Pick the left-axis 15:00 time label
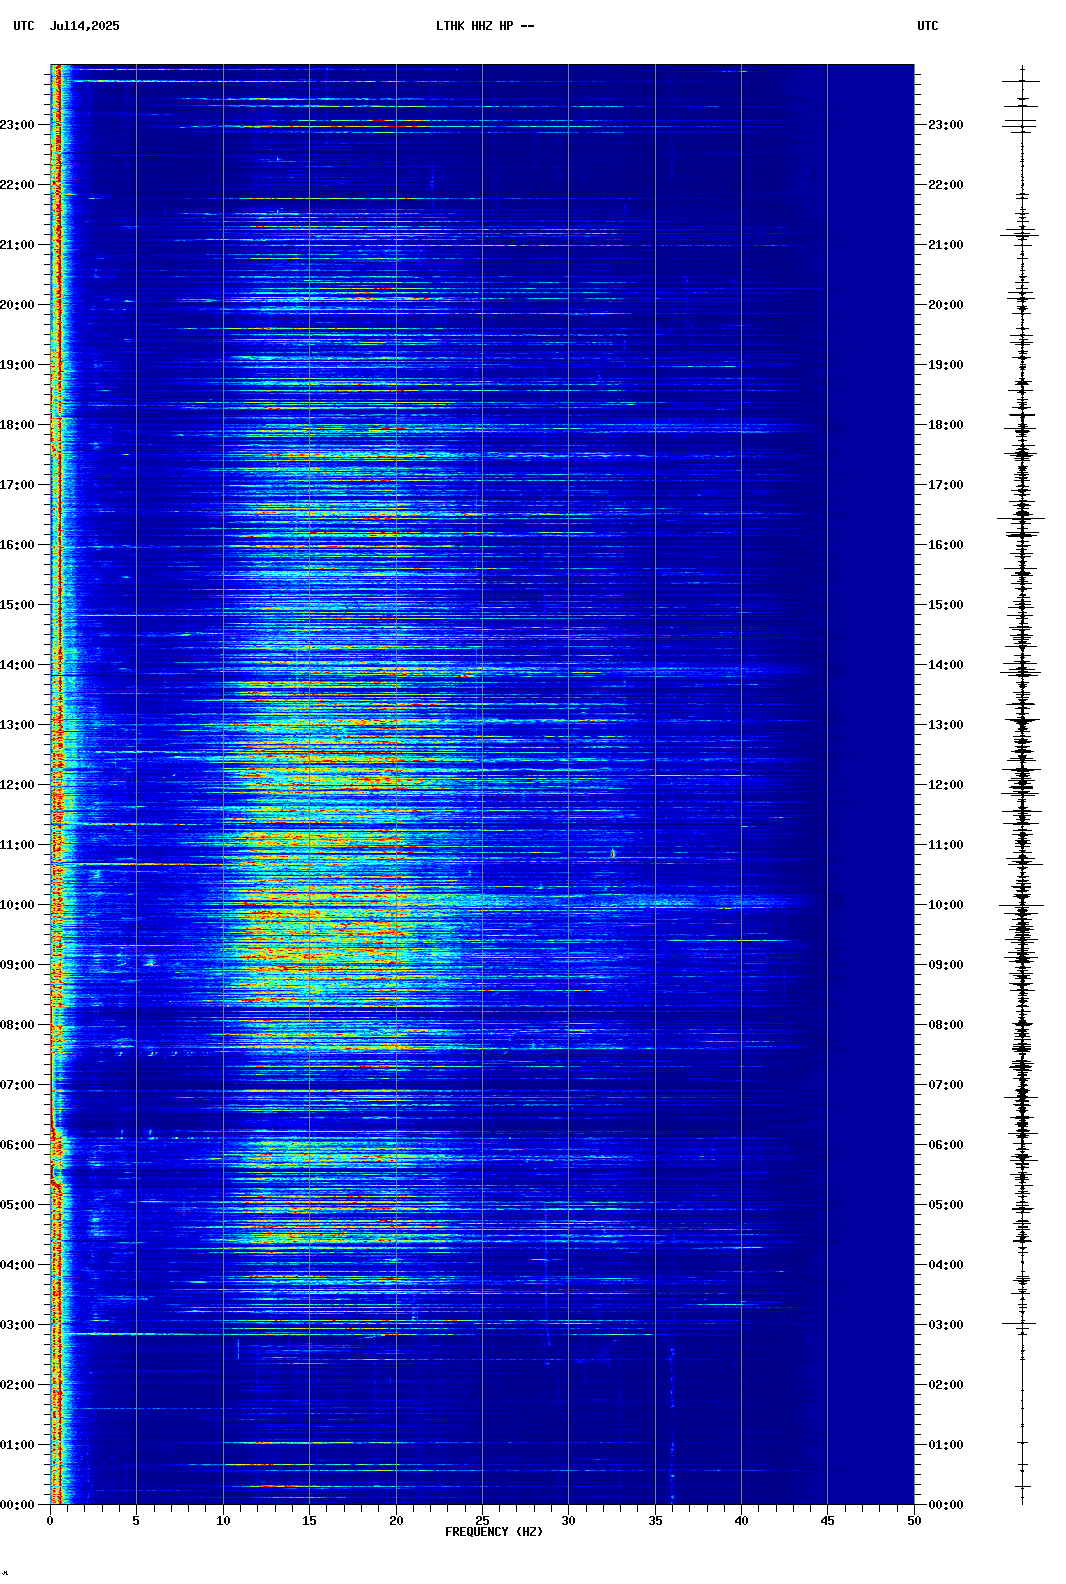The height and width of the screenshot is (1584, 1066). [x=17, y=605]
